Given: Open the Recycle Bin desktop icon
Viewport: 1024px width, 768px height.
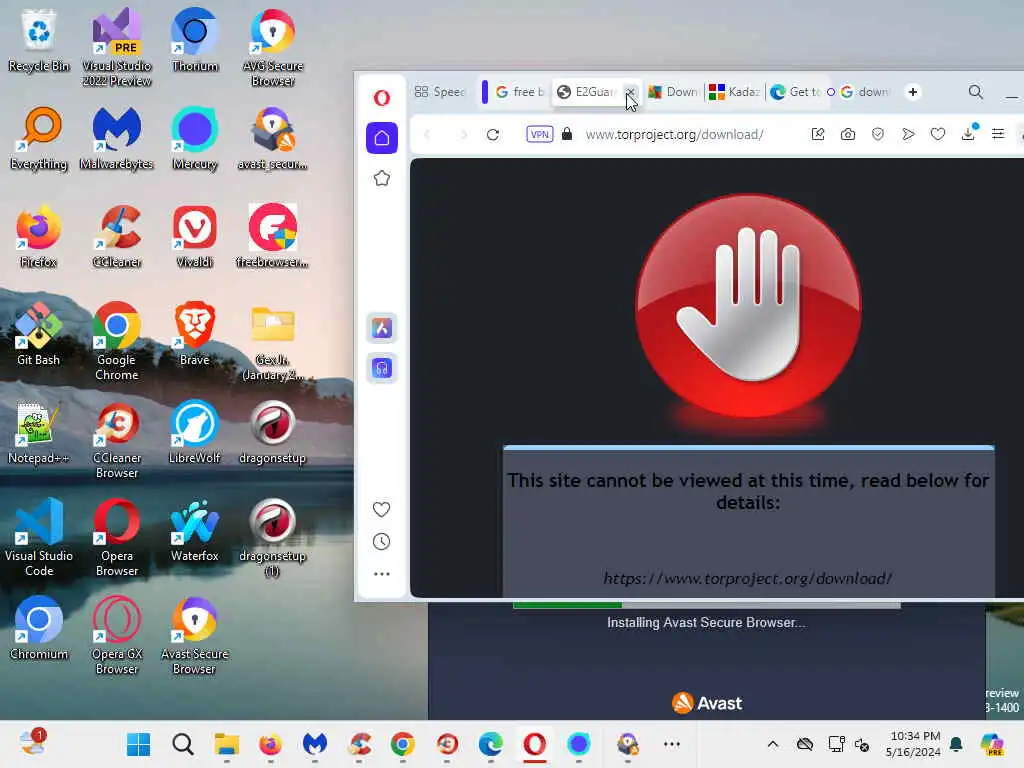Looking at the screenshot, I should (x=39, y=40).
